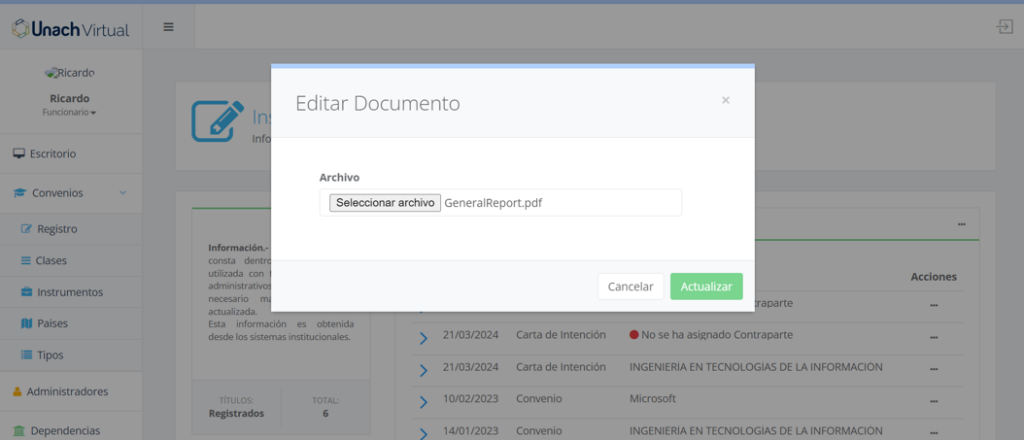The width and height of the screenshot is (1024, 440).
Task: Open the Unach Virtual logo
Action: click(x=71, y=29)
